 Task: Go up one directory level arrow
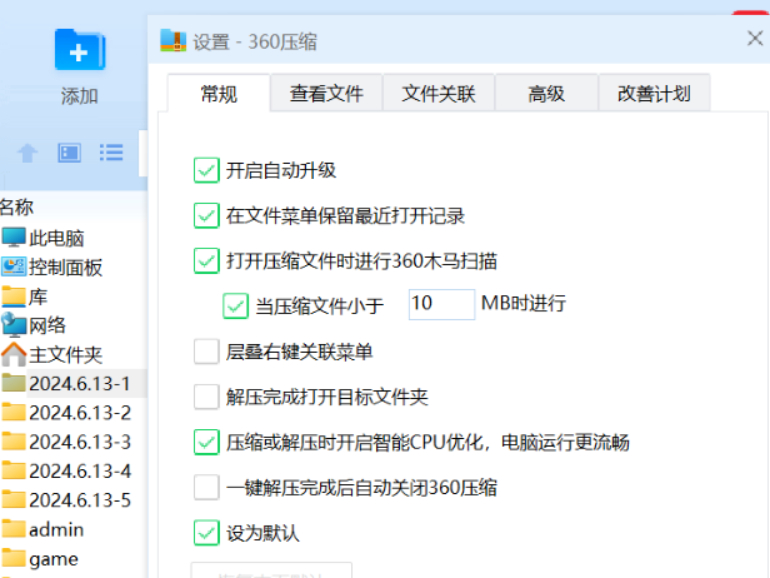[x=28, y=153]
